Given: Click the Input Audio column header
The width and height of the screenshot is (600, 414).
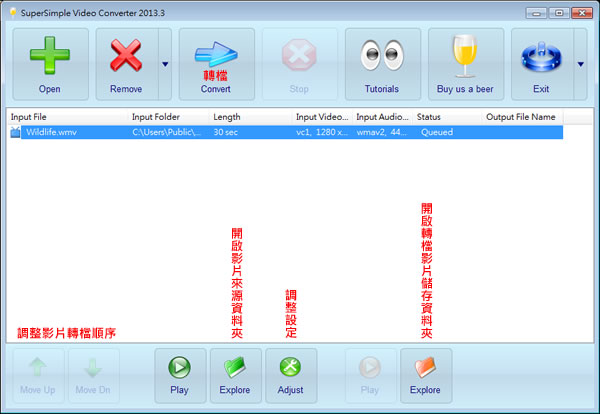Looking at the screenshot, I should [x=382, y=117].
